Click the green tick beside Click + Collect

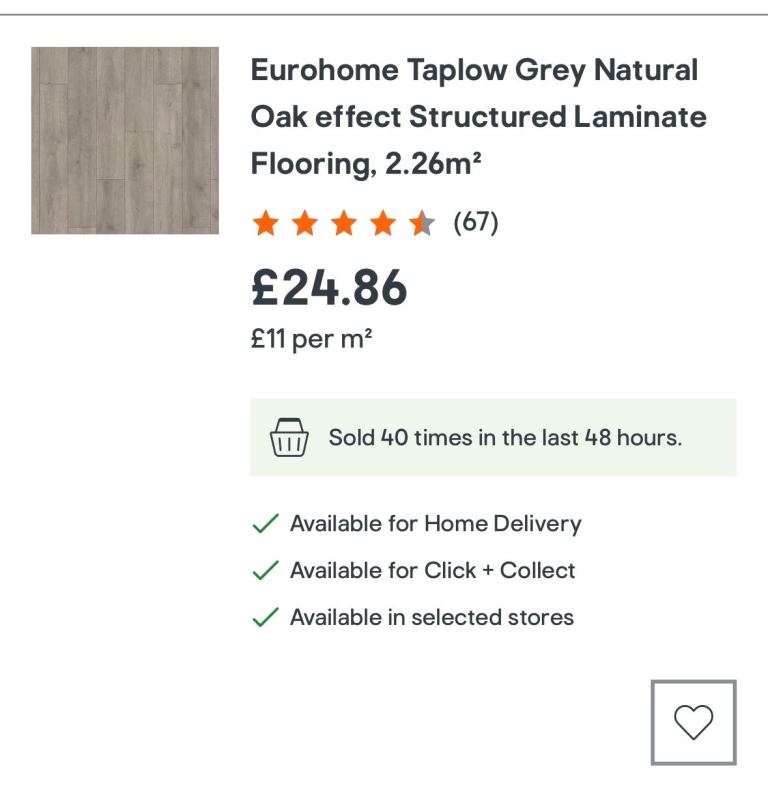[x=265, y=571]
